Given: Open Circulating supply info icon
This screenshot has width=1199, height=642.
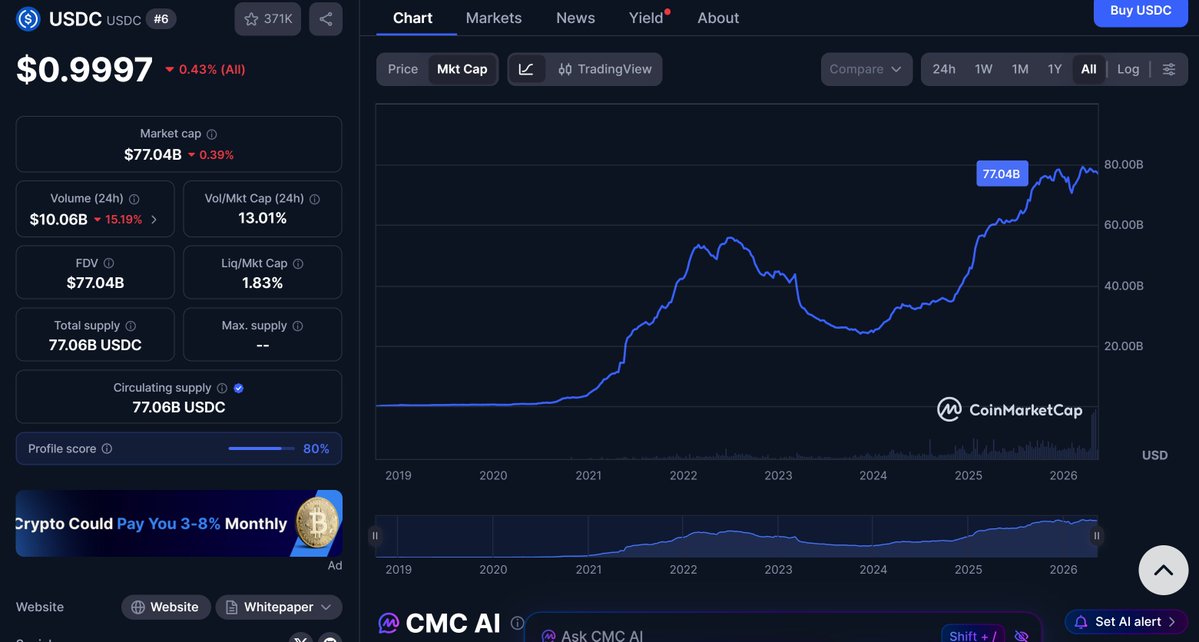Looking at the screenshot, I should (x=222, y=388).
